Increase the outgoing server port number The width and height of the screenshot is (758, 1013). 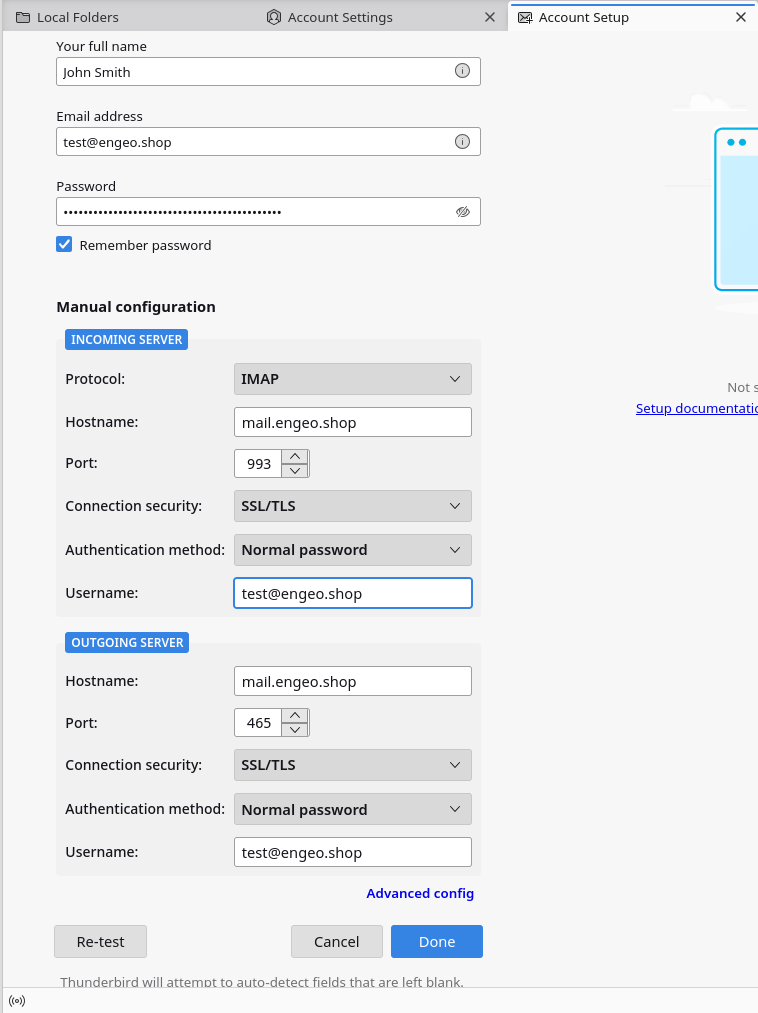click(295, 716)
